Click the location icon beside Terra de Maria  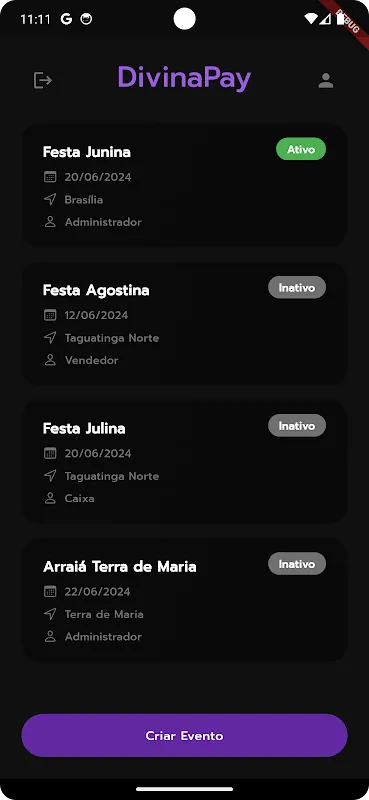coord(50,614)
